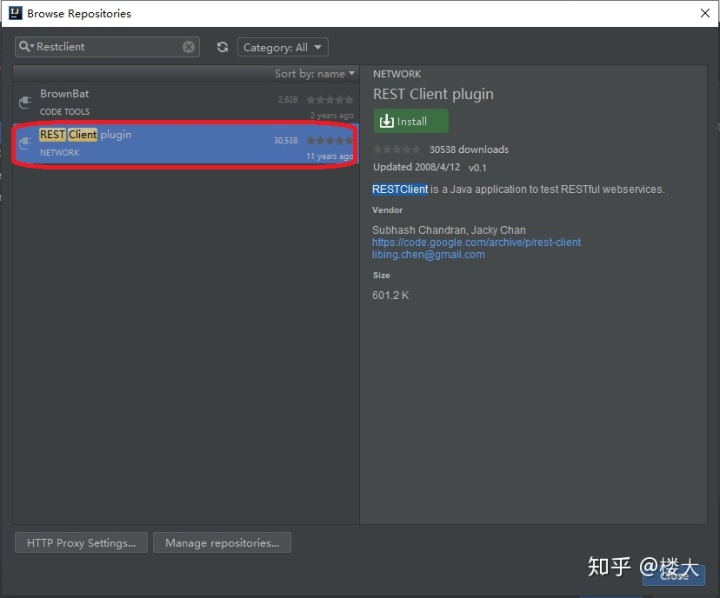Click the 2,828 downloads count
This screenshot has height=598, width=720.
(x=287, y=100)
